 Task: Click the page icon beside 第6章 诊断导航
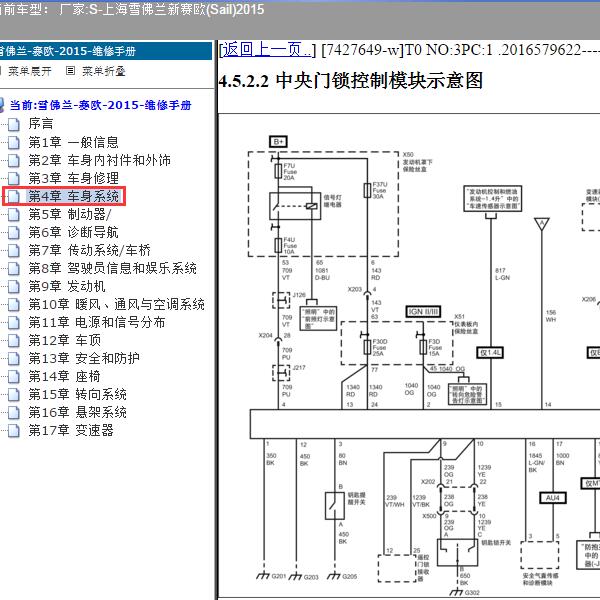coord(14,232)
